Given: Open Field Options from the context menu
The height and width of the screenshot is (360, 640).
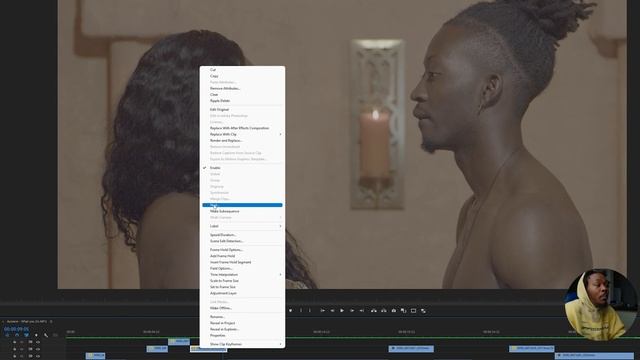Looking at the screenshot, I should [242, 269].
